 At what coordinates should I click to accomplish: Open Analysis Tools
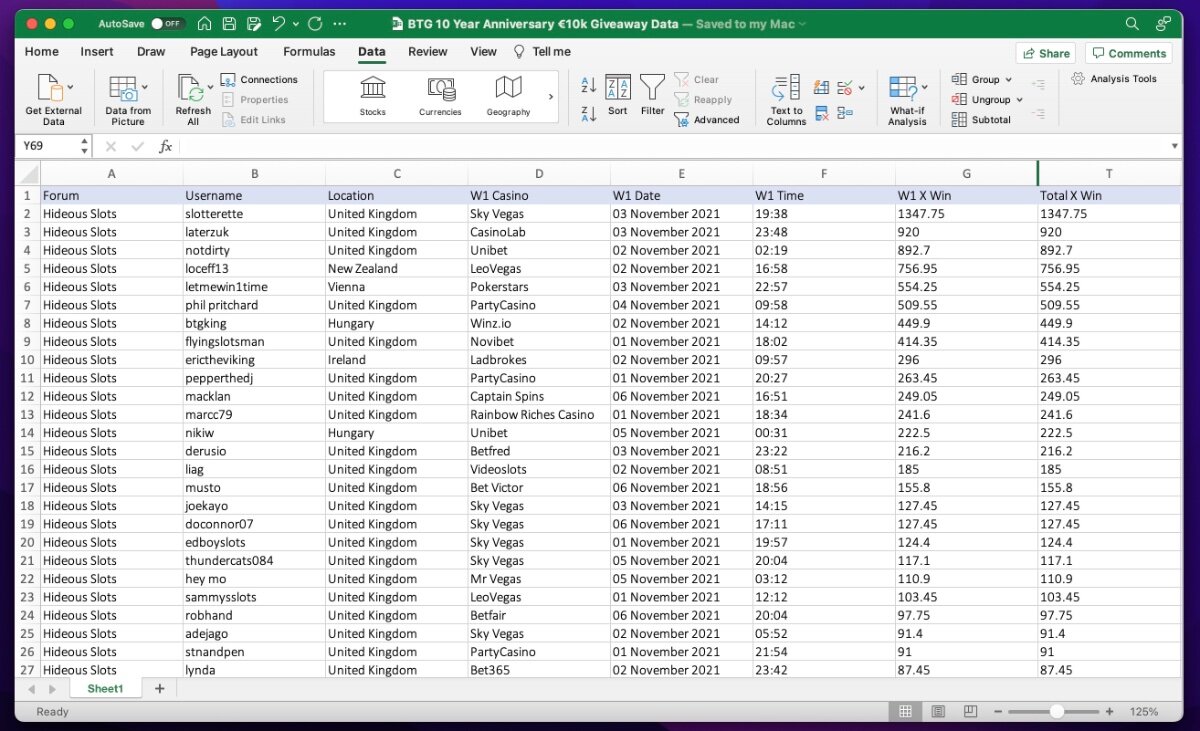click(1114, 79)
